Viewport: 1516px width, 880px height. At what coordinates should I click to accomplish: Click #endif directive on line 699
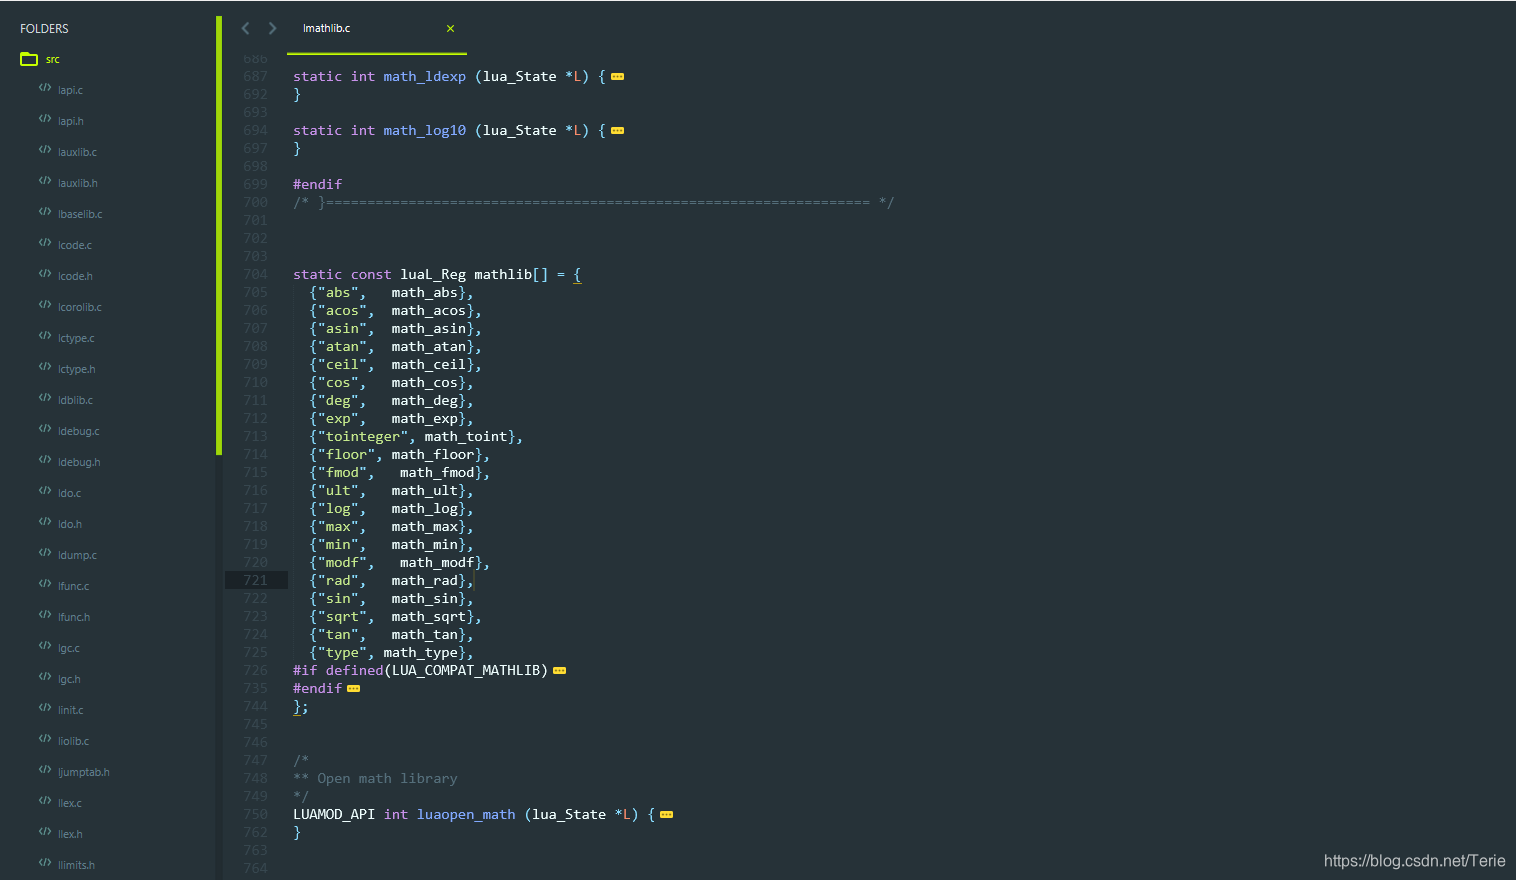tap(317, 184)
